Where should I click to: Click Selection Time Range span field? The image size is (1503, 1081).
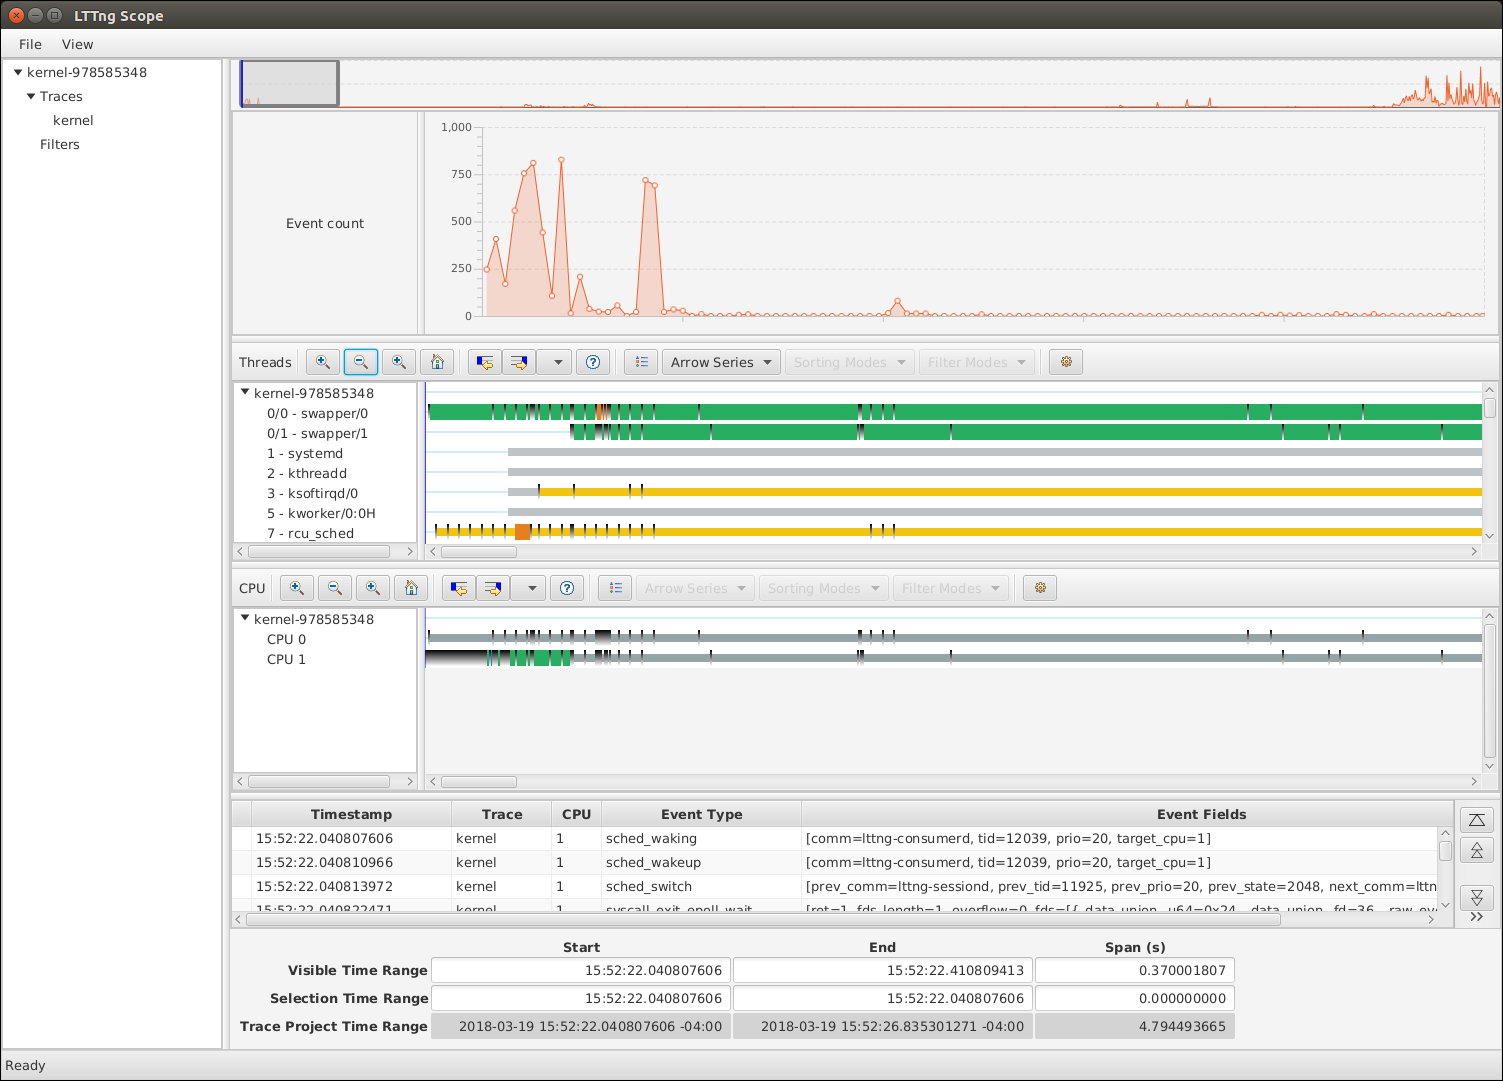point(1135,998)
